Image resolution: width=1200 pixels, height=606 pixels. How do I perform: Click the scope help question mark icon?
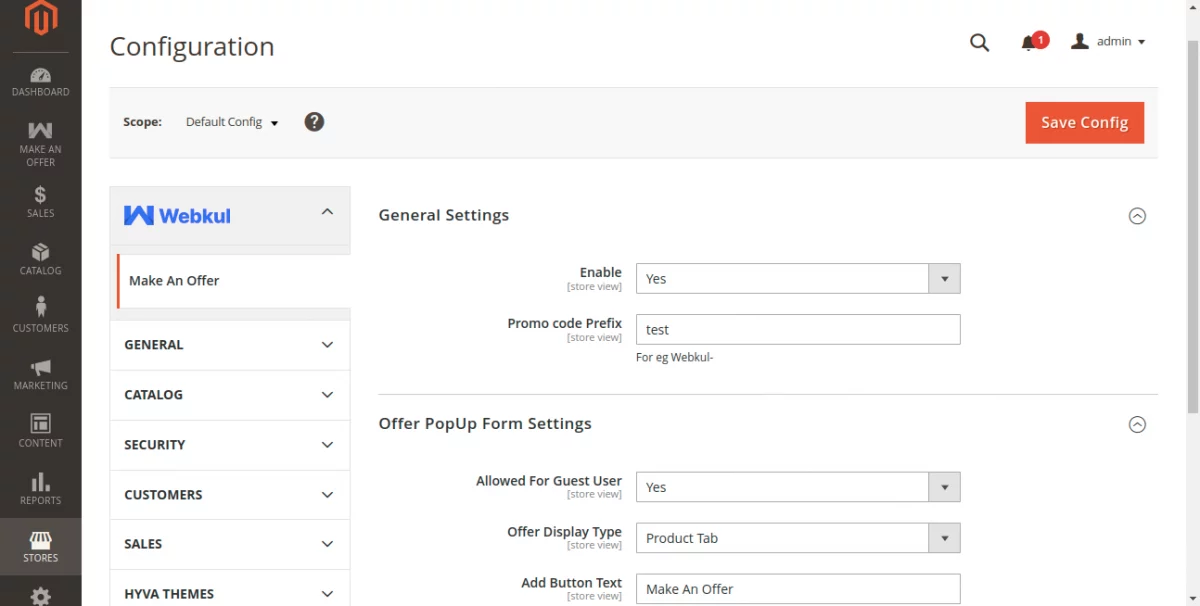pos(314,122)
